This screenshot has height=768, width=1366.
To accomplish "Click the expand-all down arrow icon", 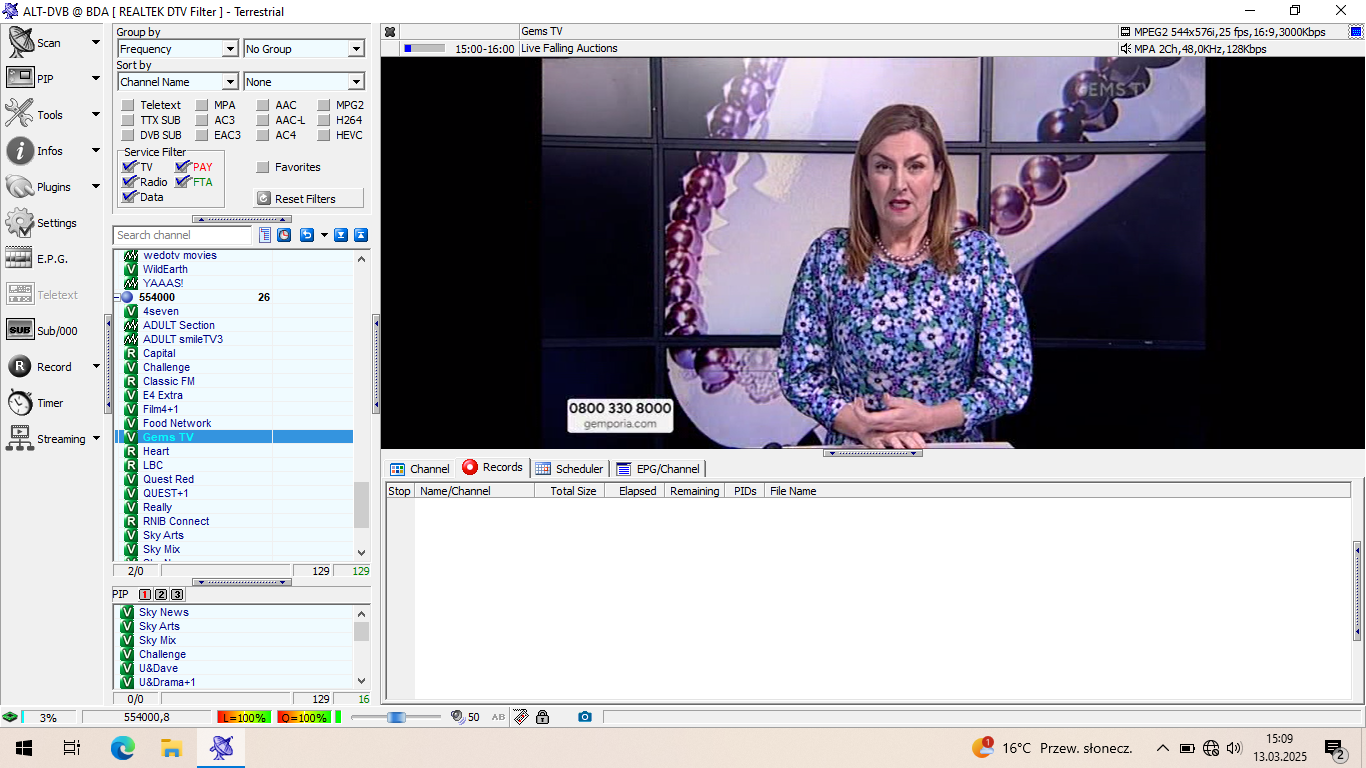I will [341, 235].
